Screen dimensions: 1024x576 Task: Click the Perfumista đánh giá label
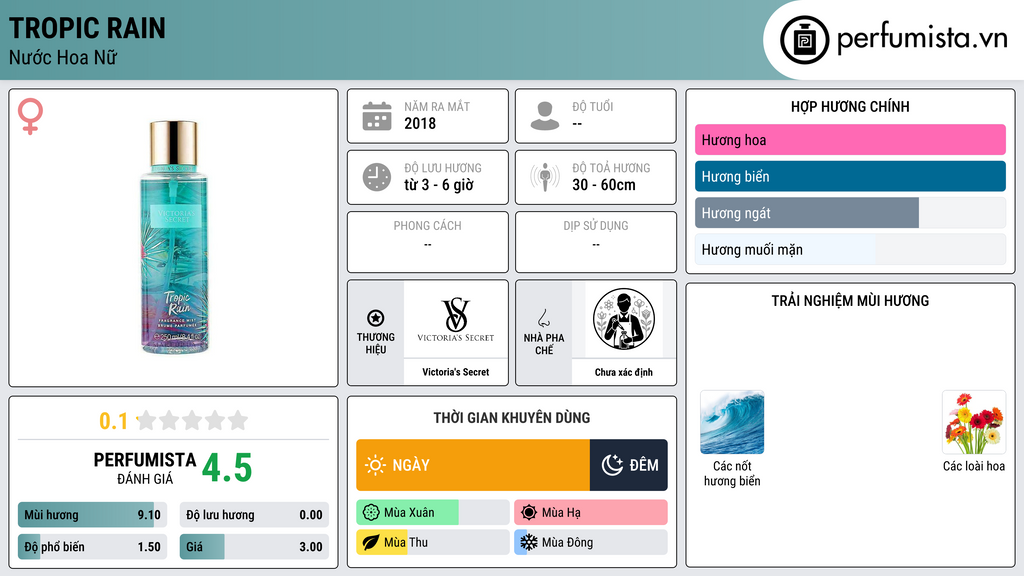[x=145, y=468]
